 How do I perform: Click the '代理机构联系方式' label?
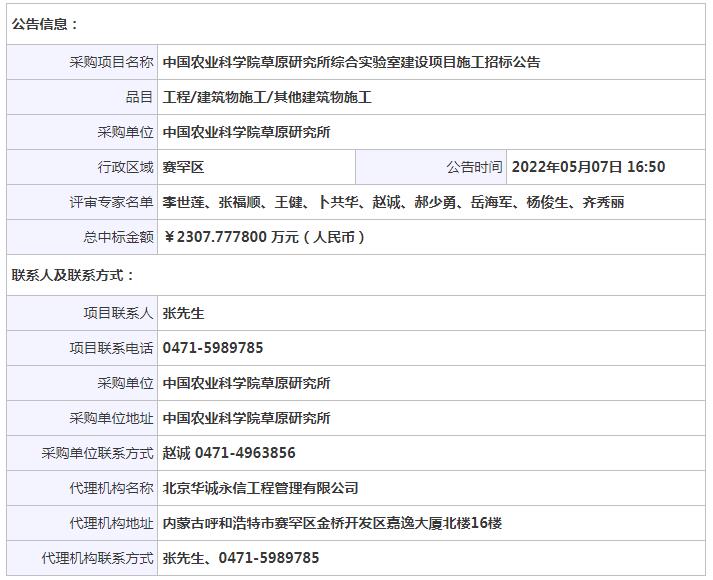97,558
